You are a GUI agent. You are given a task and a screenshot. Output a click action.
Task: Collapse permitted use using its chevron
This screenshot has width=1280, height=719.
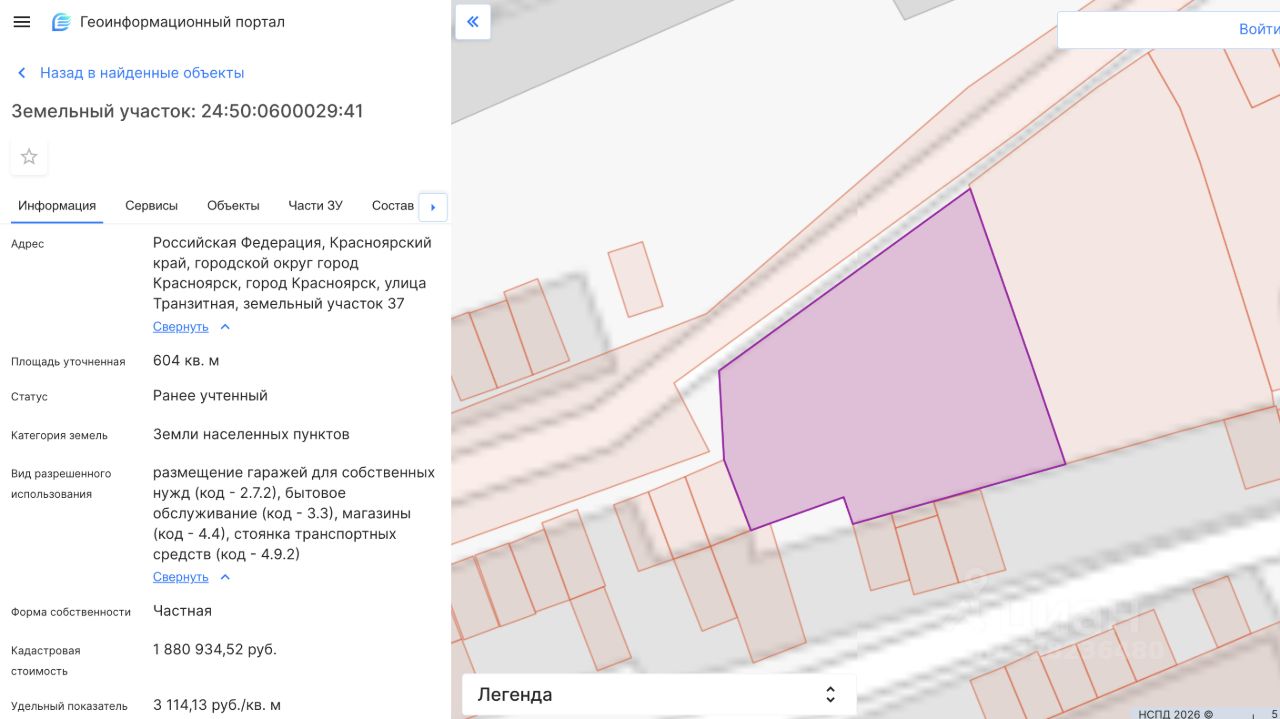pos(225,577)
